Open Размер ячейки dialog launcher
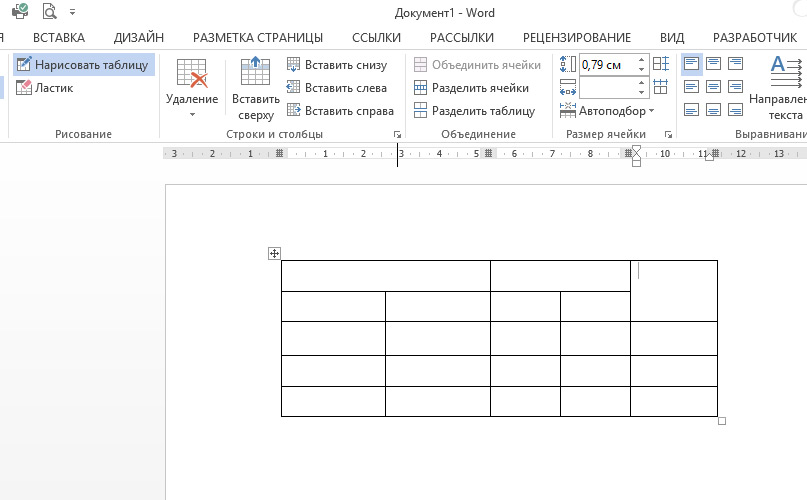Screen dimensions: 807x500 [x=668, y=134]
